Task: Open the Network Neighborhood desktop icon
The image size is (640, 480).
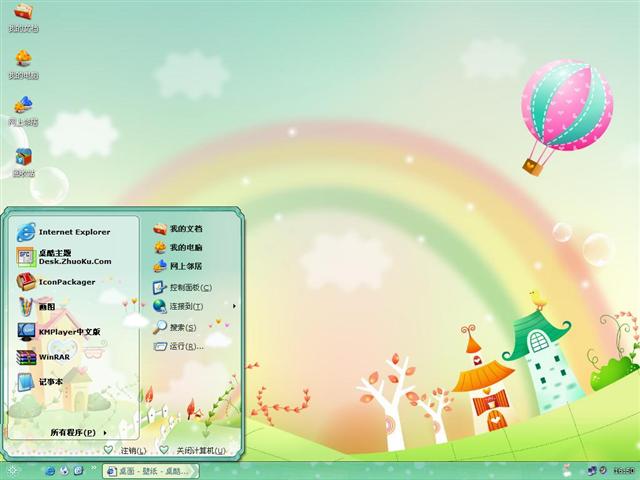Action: (x=23, y=111)
